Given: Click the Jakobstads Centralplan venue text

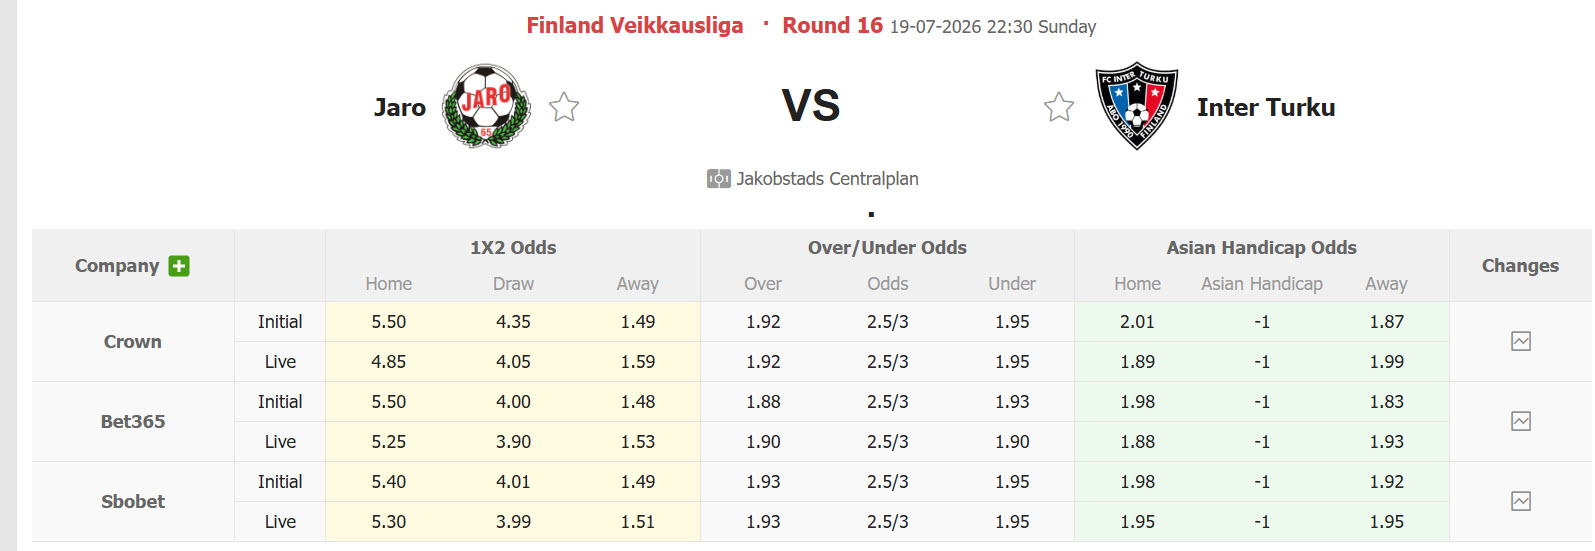Looking at the screenshot, I should pos(828,179).
